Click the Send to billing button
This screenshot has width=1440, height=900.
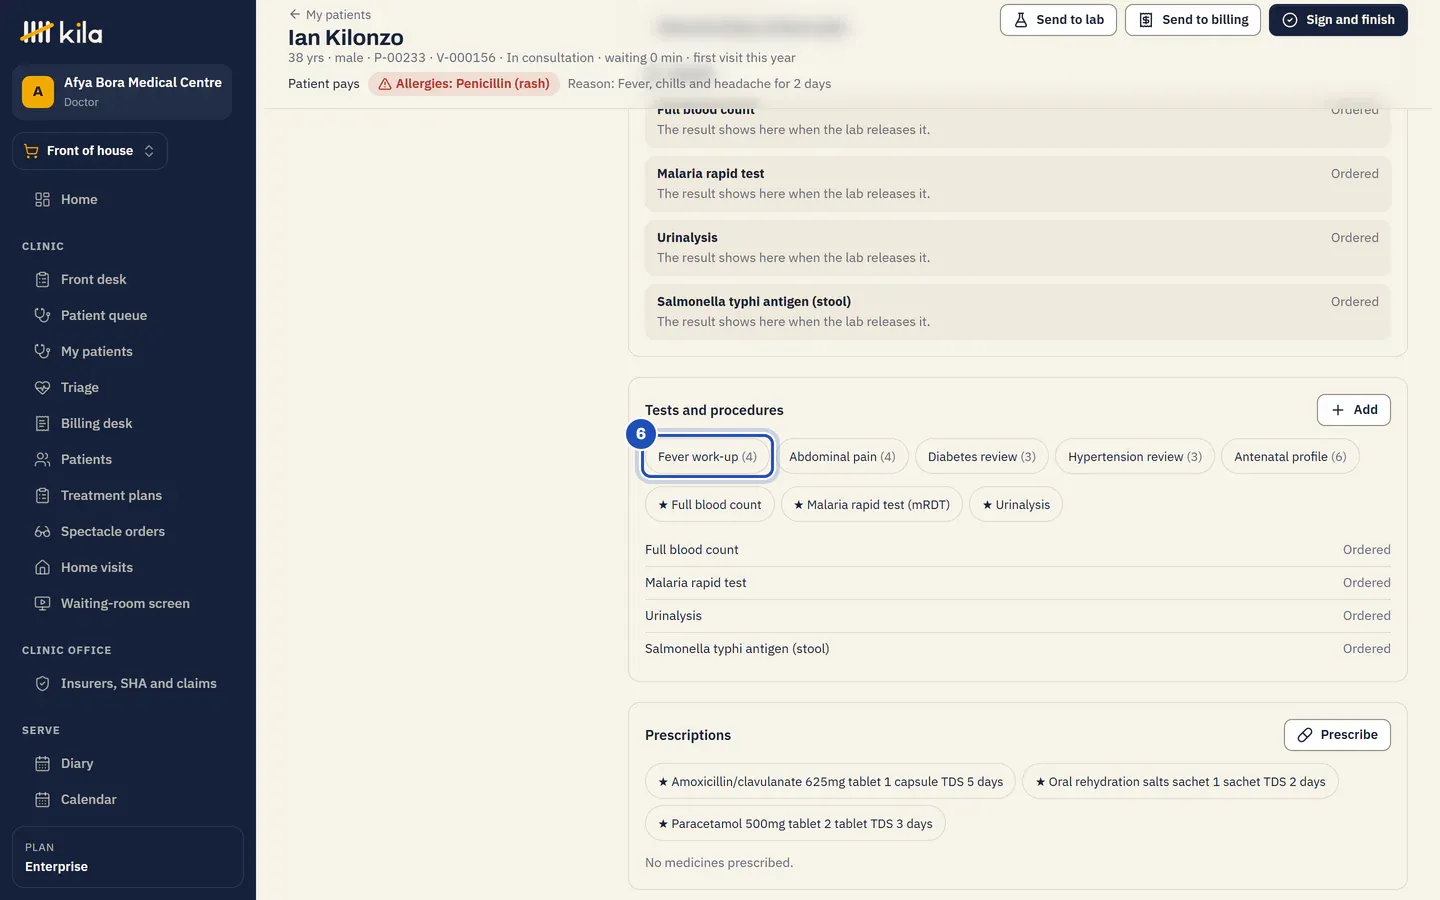pos(1193,20)
